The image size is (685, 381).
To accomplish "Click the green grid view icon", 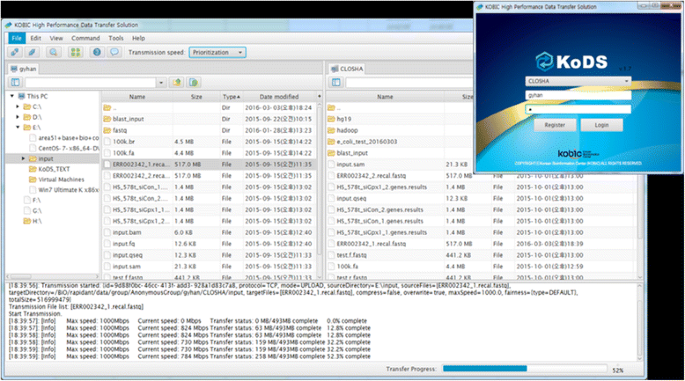I will point(76,52).
